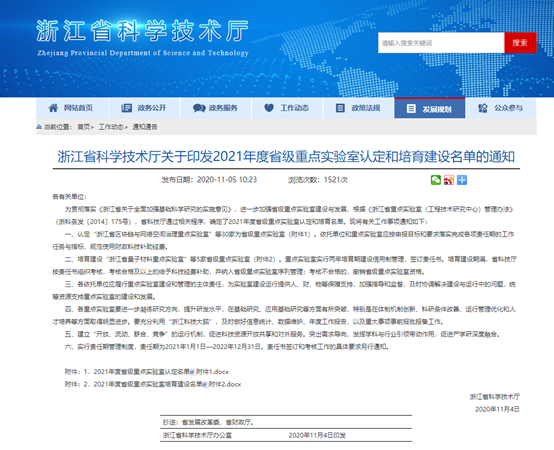Open the 政务公开 menu item
Image resolution: width=554 pixels, height=450 pixels.
click(x=144, y=108)
